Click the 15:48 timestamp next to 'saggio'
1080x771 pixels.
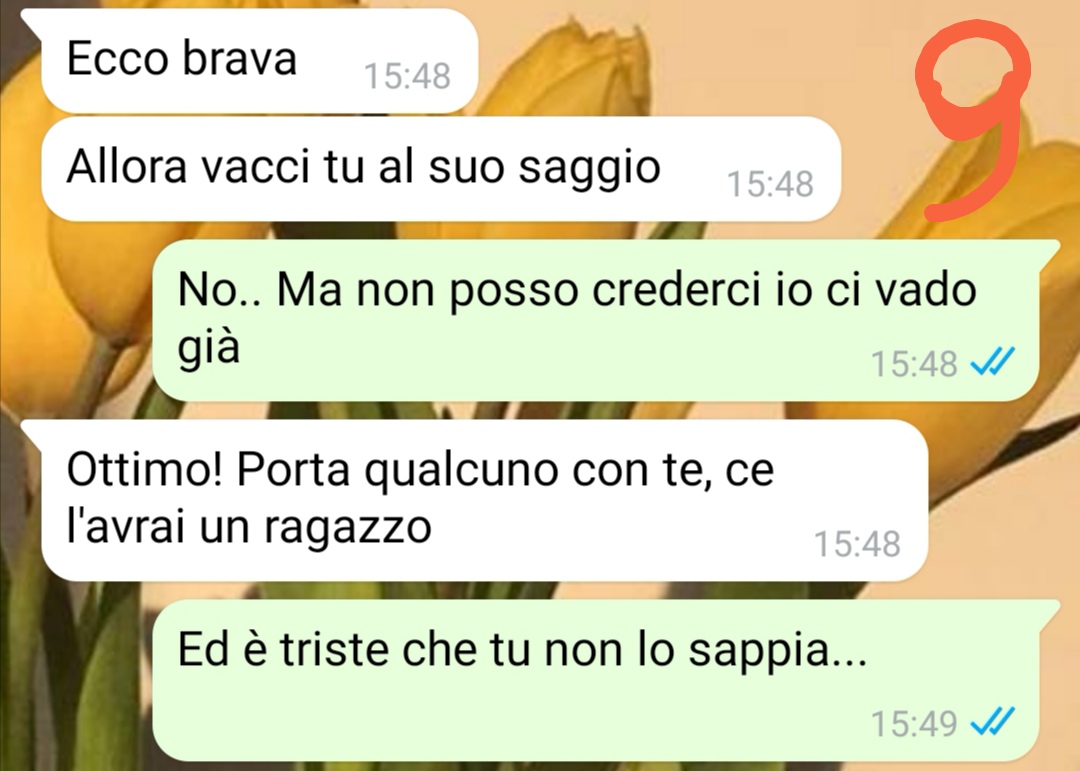point(770,184)
